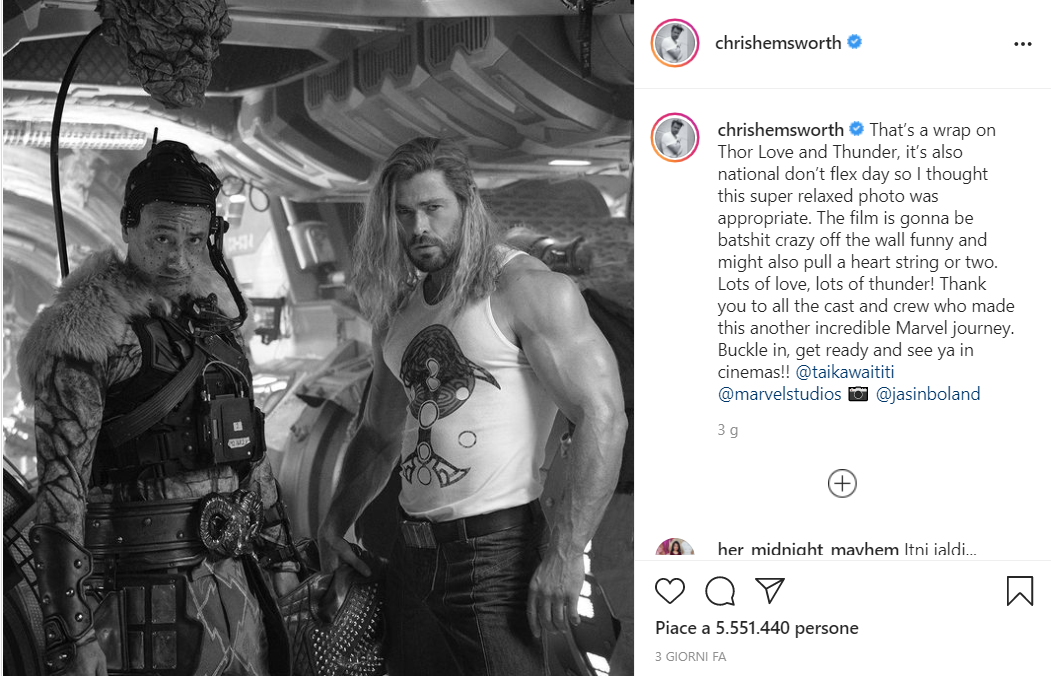The width and height of the screenshot is (1051, 676).
Task: Share post via paper plane icon
Action: point(769,590)
